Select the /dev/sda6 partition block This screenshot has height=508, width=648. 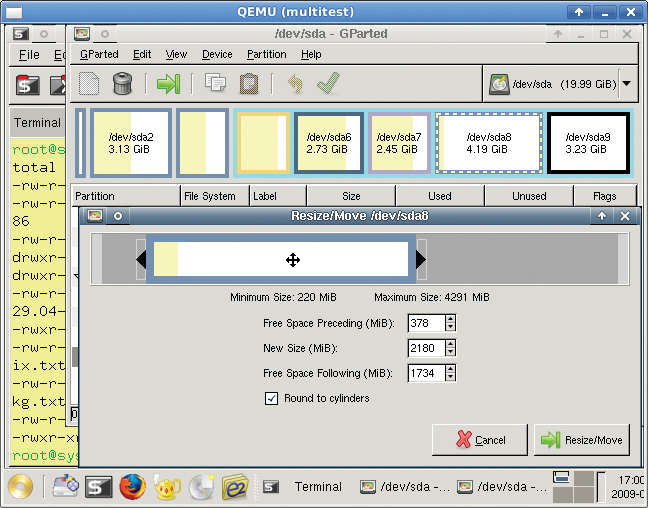point(328,143)
